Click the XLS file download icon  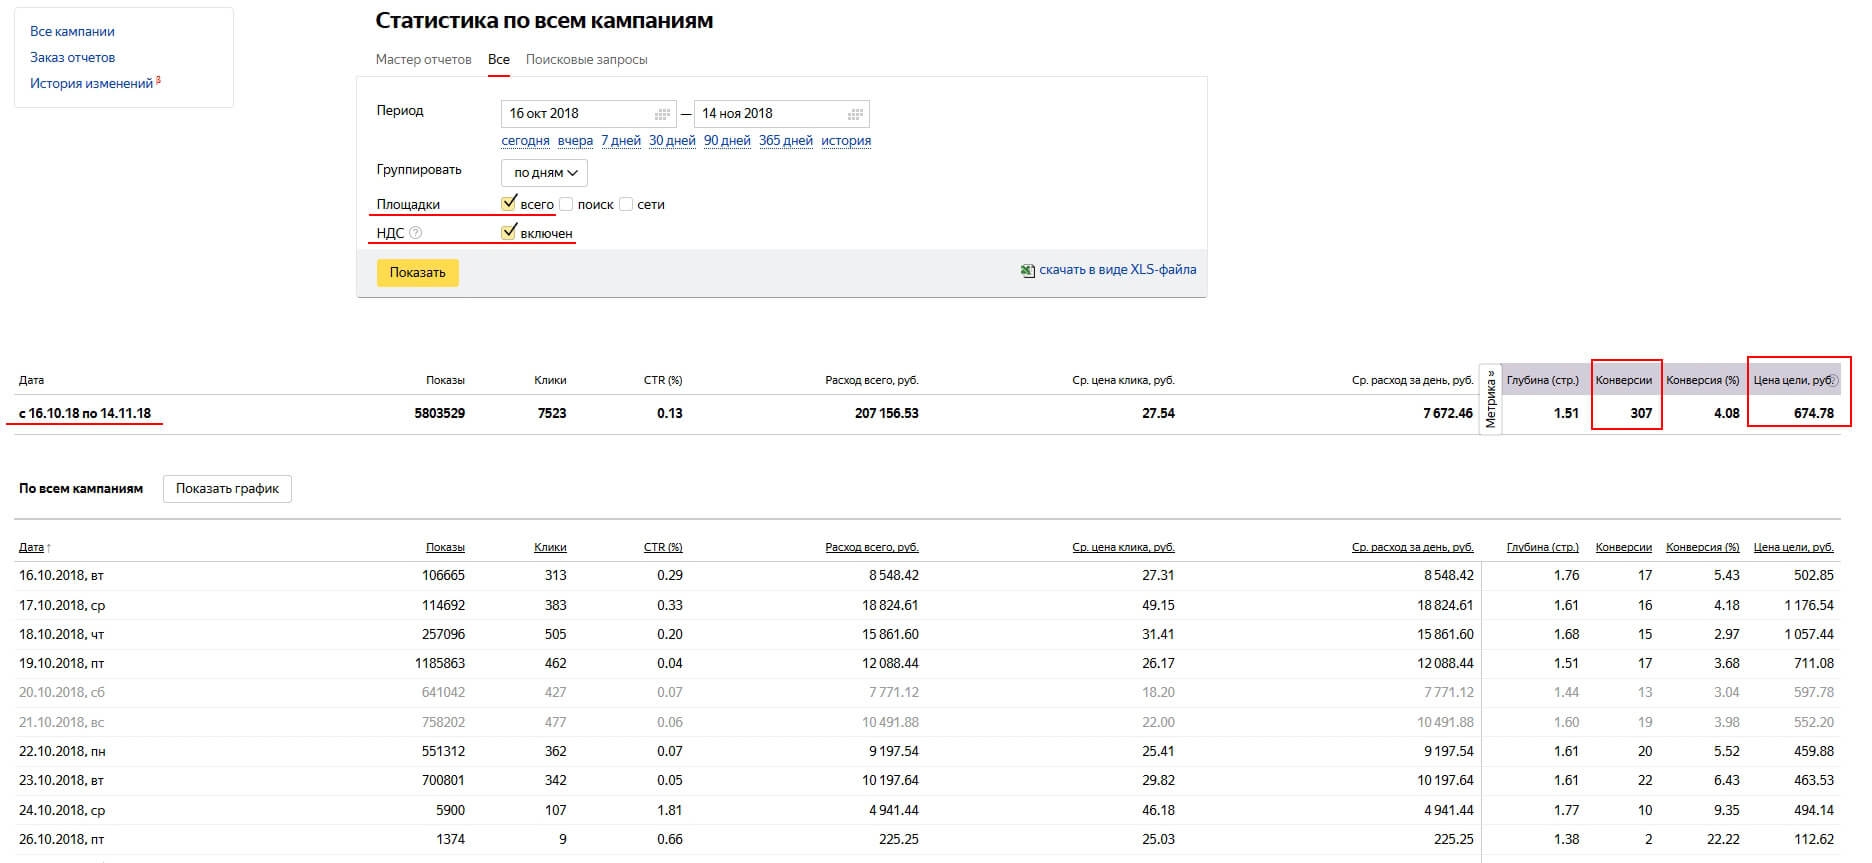tap(1027, 270)
